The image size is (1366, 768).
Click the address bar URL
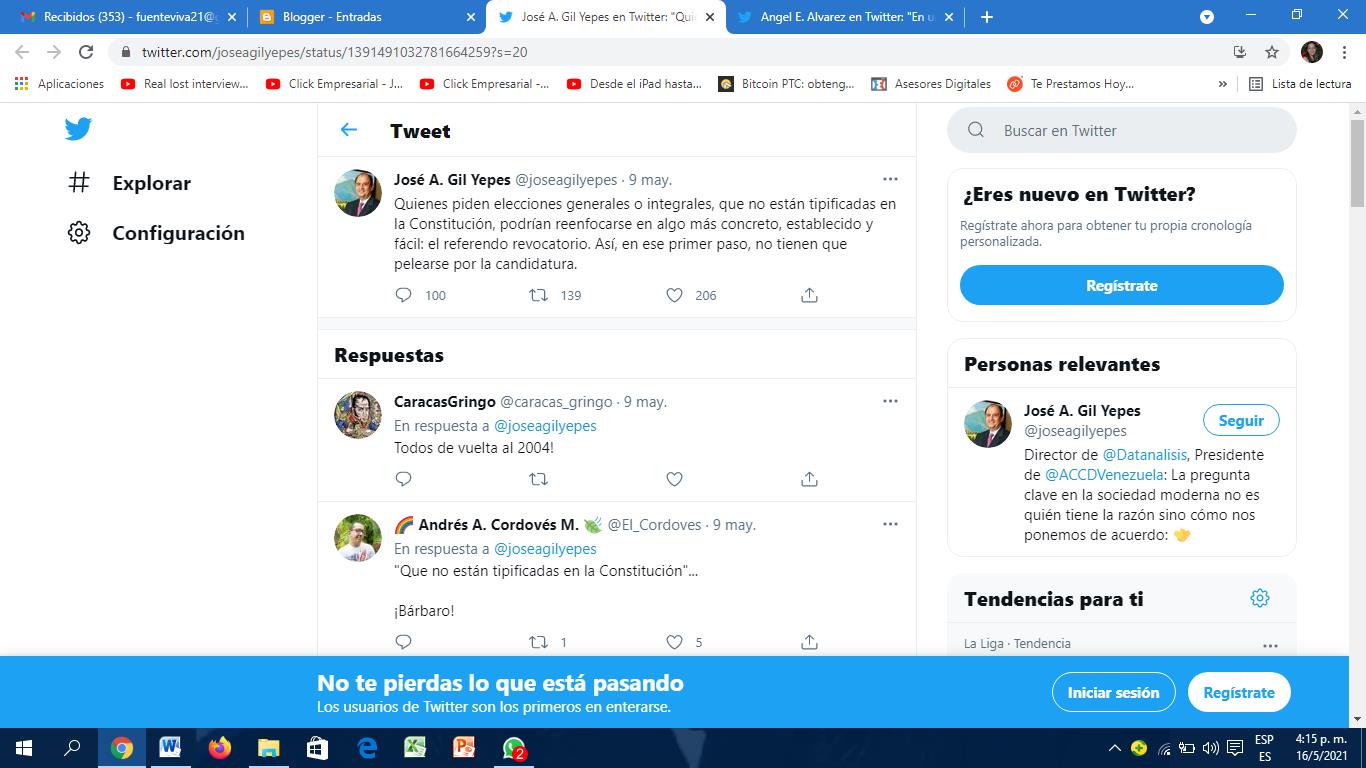click(334, 52)
